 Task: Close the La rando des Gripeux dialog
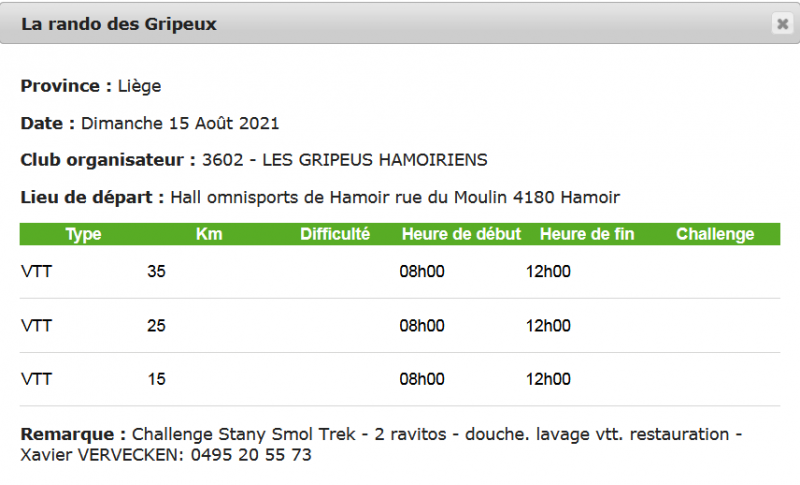point(782,24)
